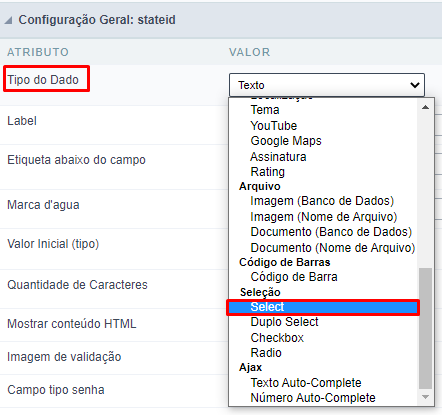
Task: Choose the Rating field type
Action: (268, 172)
